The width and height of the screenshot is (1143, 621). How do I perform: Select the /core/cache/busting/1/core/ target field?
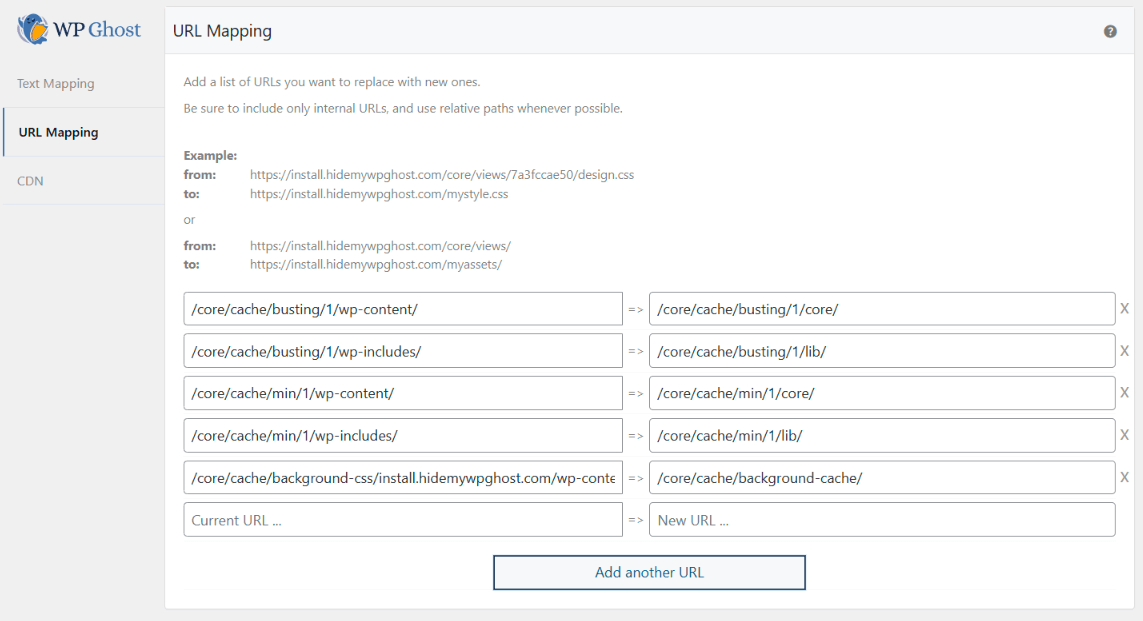pos(882,308)
